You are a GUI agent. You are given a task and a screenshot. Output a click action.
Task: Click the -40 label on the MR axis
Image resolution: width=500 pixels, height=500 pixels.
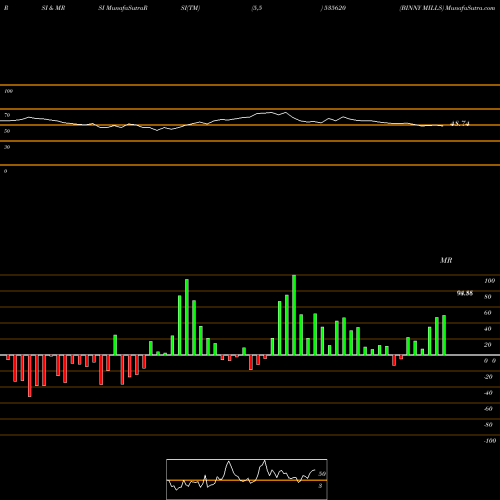[x=488, y=393]
